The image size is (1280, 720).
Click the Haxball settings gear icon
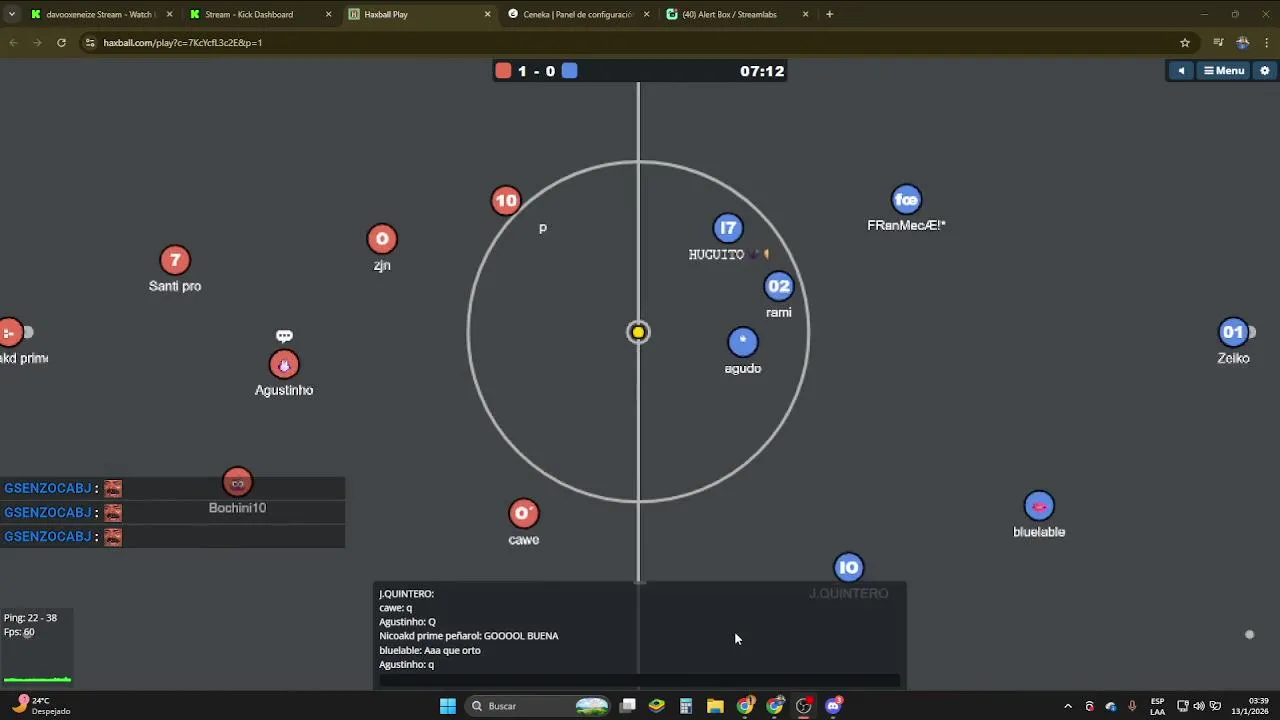pos(1264,71)
